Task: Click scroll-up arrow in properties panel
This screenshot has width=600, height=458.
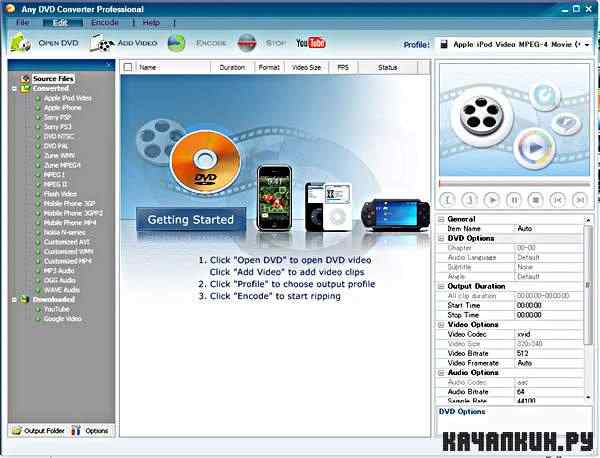Action: [x=588, y=220]
